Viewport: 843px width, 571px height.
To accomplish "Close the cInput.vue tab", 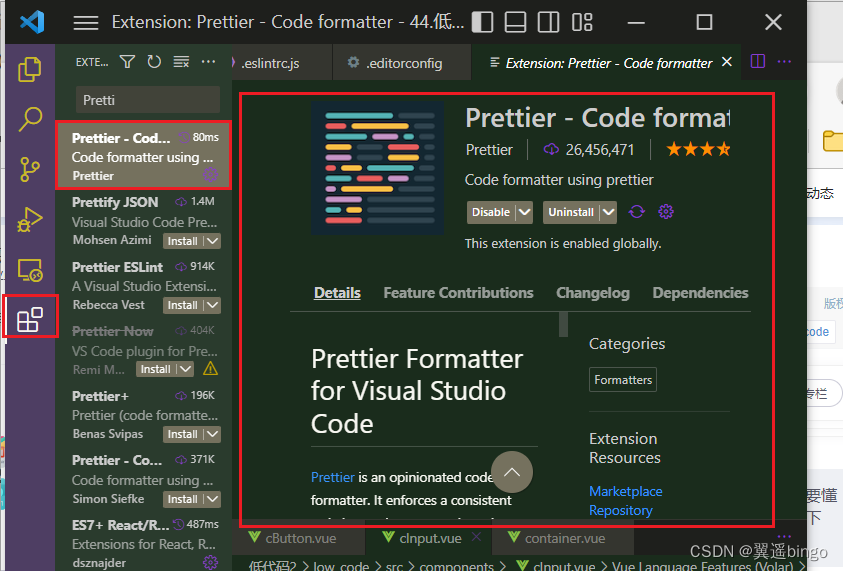I will pos(476,537).
